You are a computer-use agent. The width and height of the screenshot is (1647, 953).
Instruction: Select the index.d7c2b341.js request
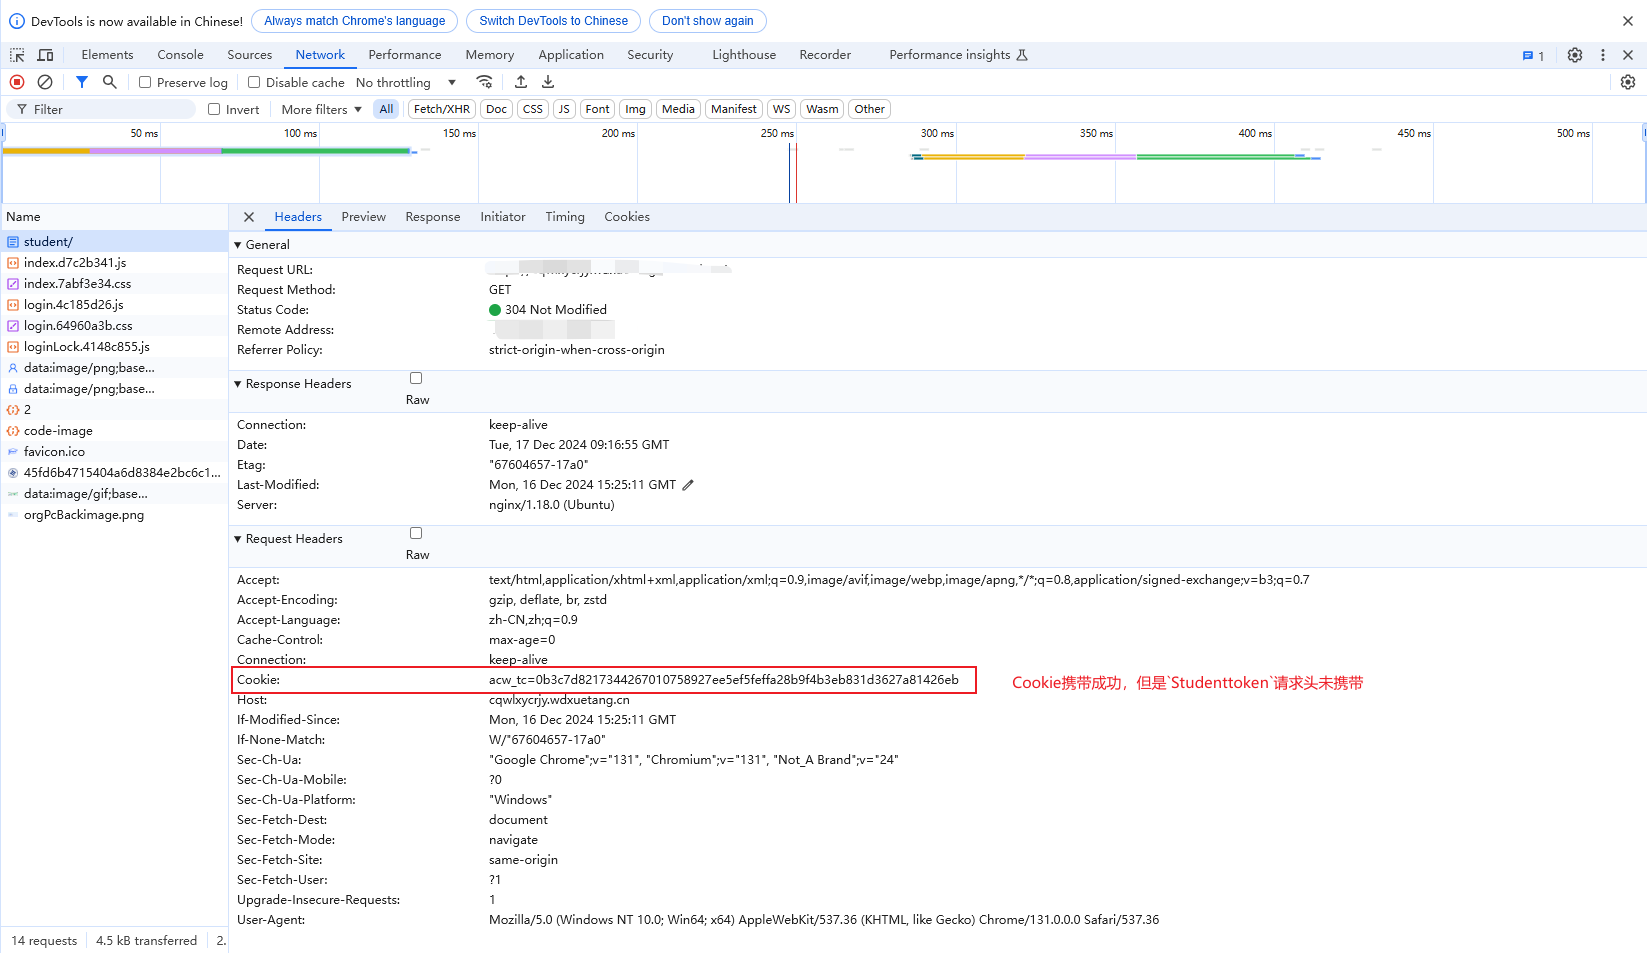114,263
